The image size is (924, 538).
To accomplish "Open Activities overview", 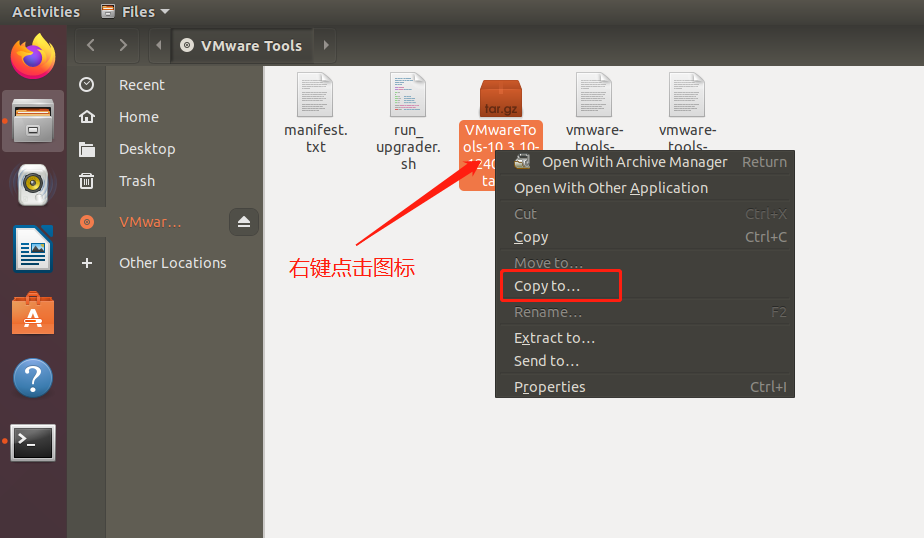I will click(46, 12).
